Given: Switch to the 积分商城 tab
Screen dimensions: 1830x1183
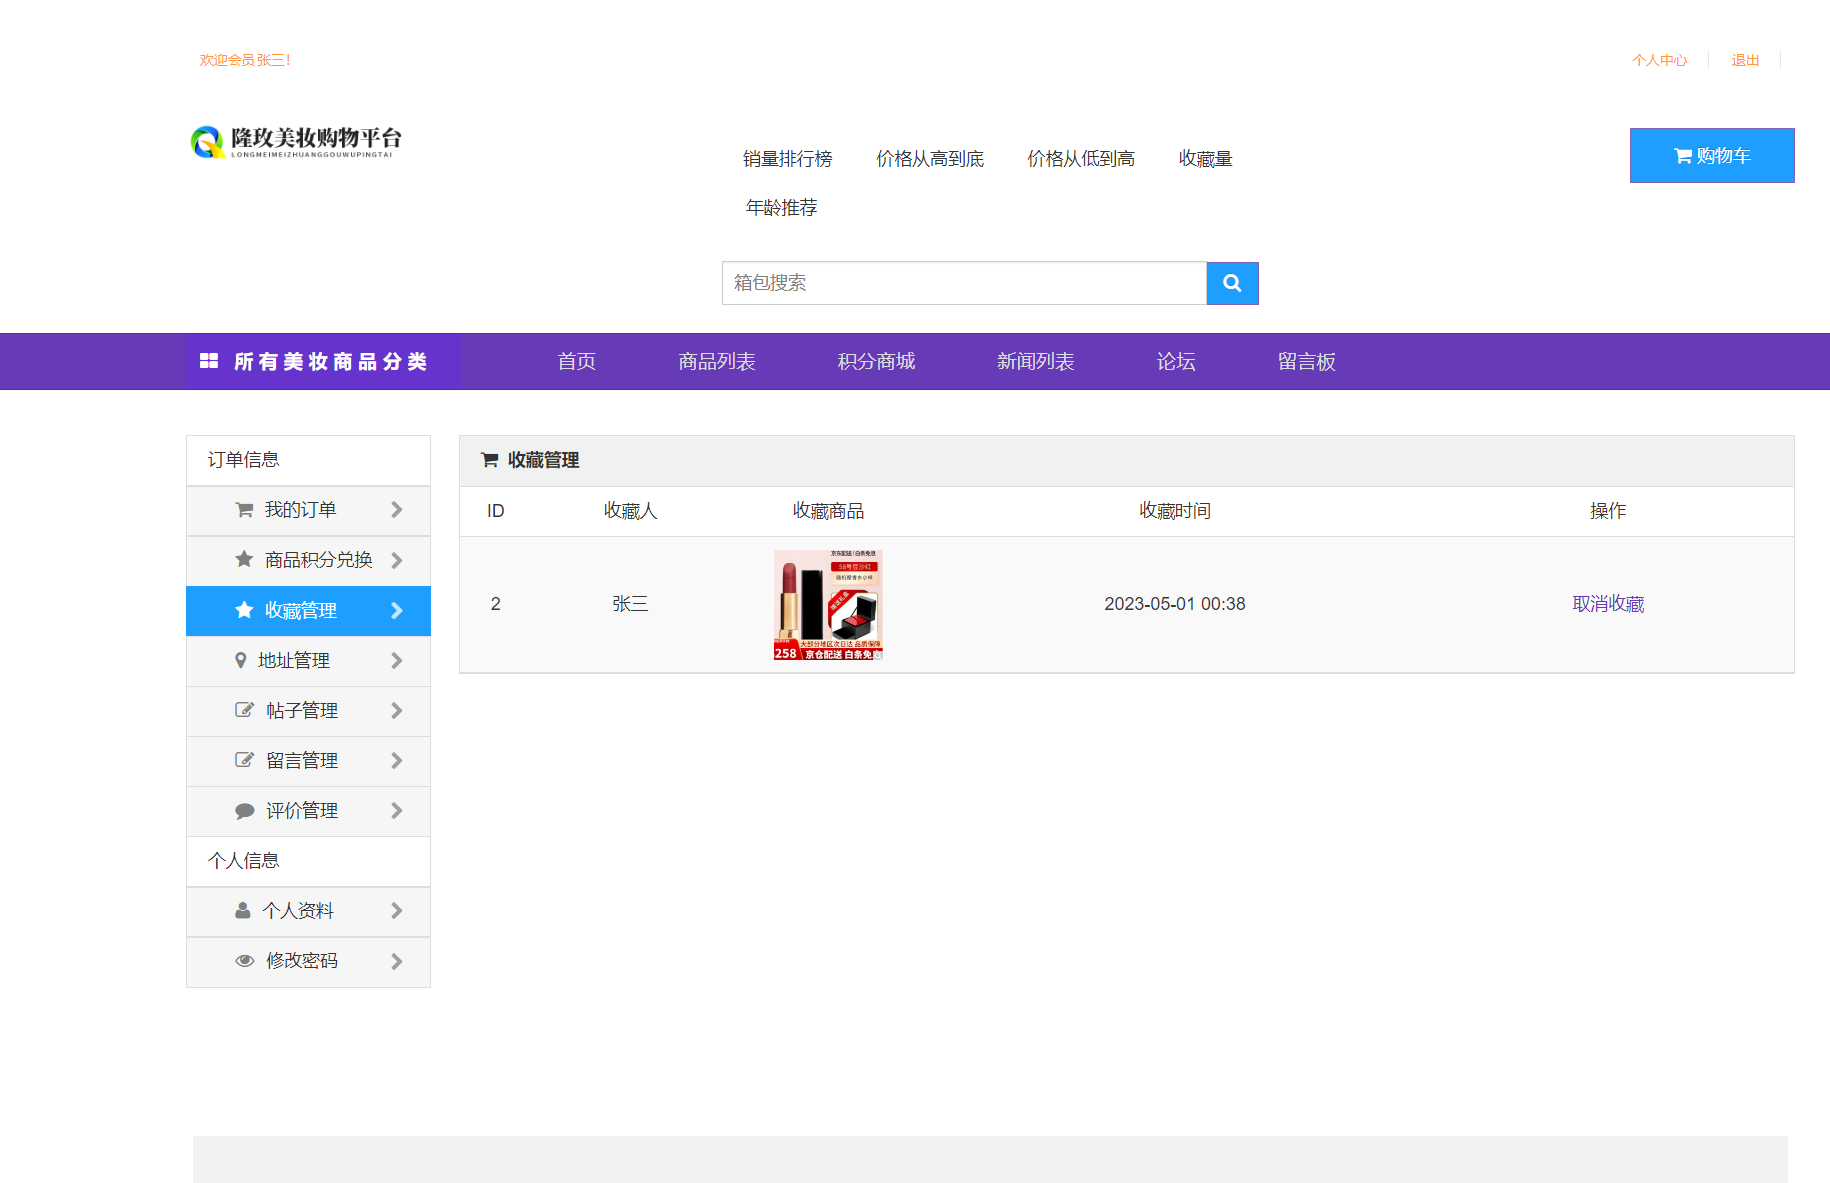Looking at the screenshot, I should [x=876, y=361].
